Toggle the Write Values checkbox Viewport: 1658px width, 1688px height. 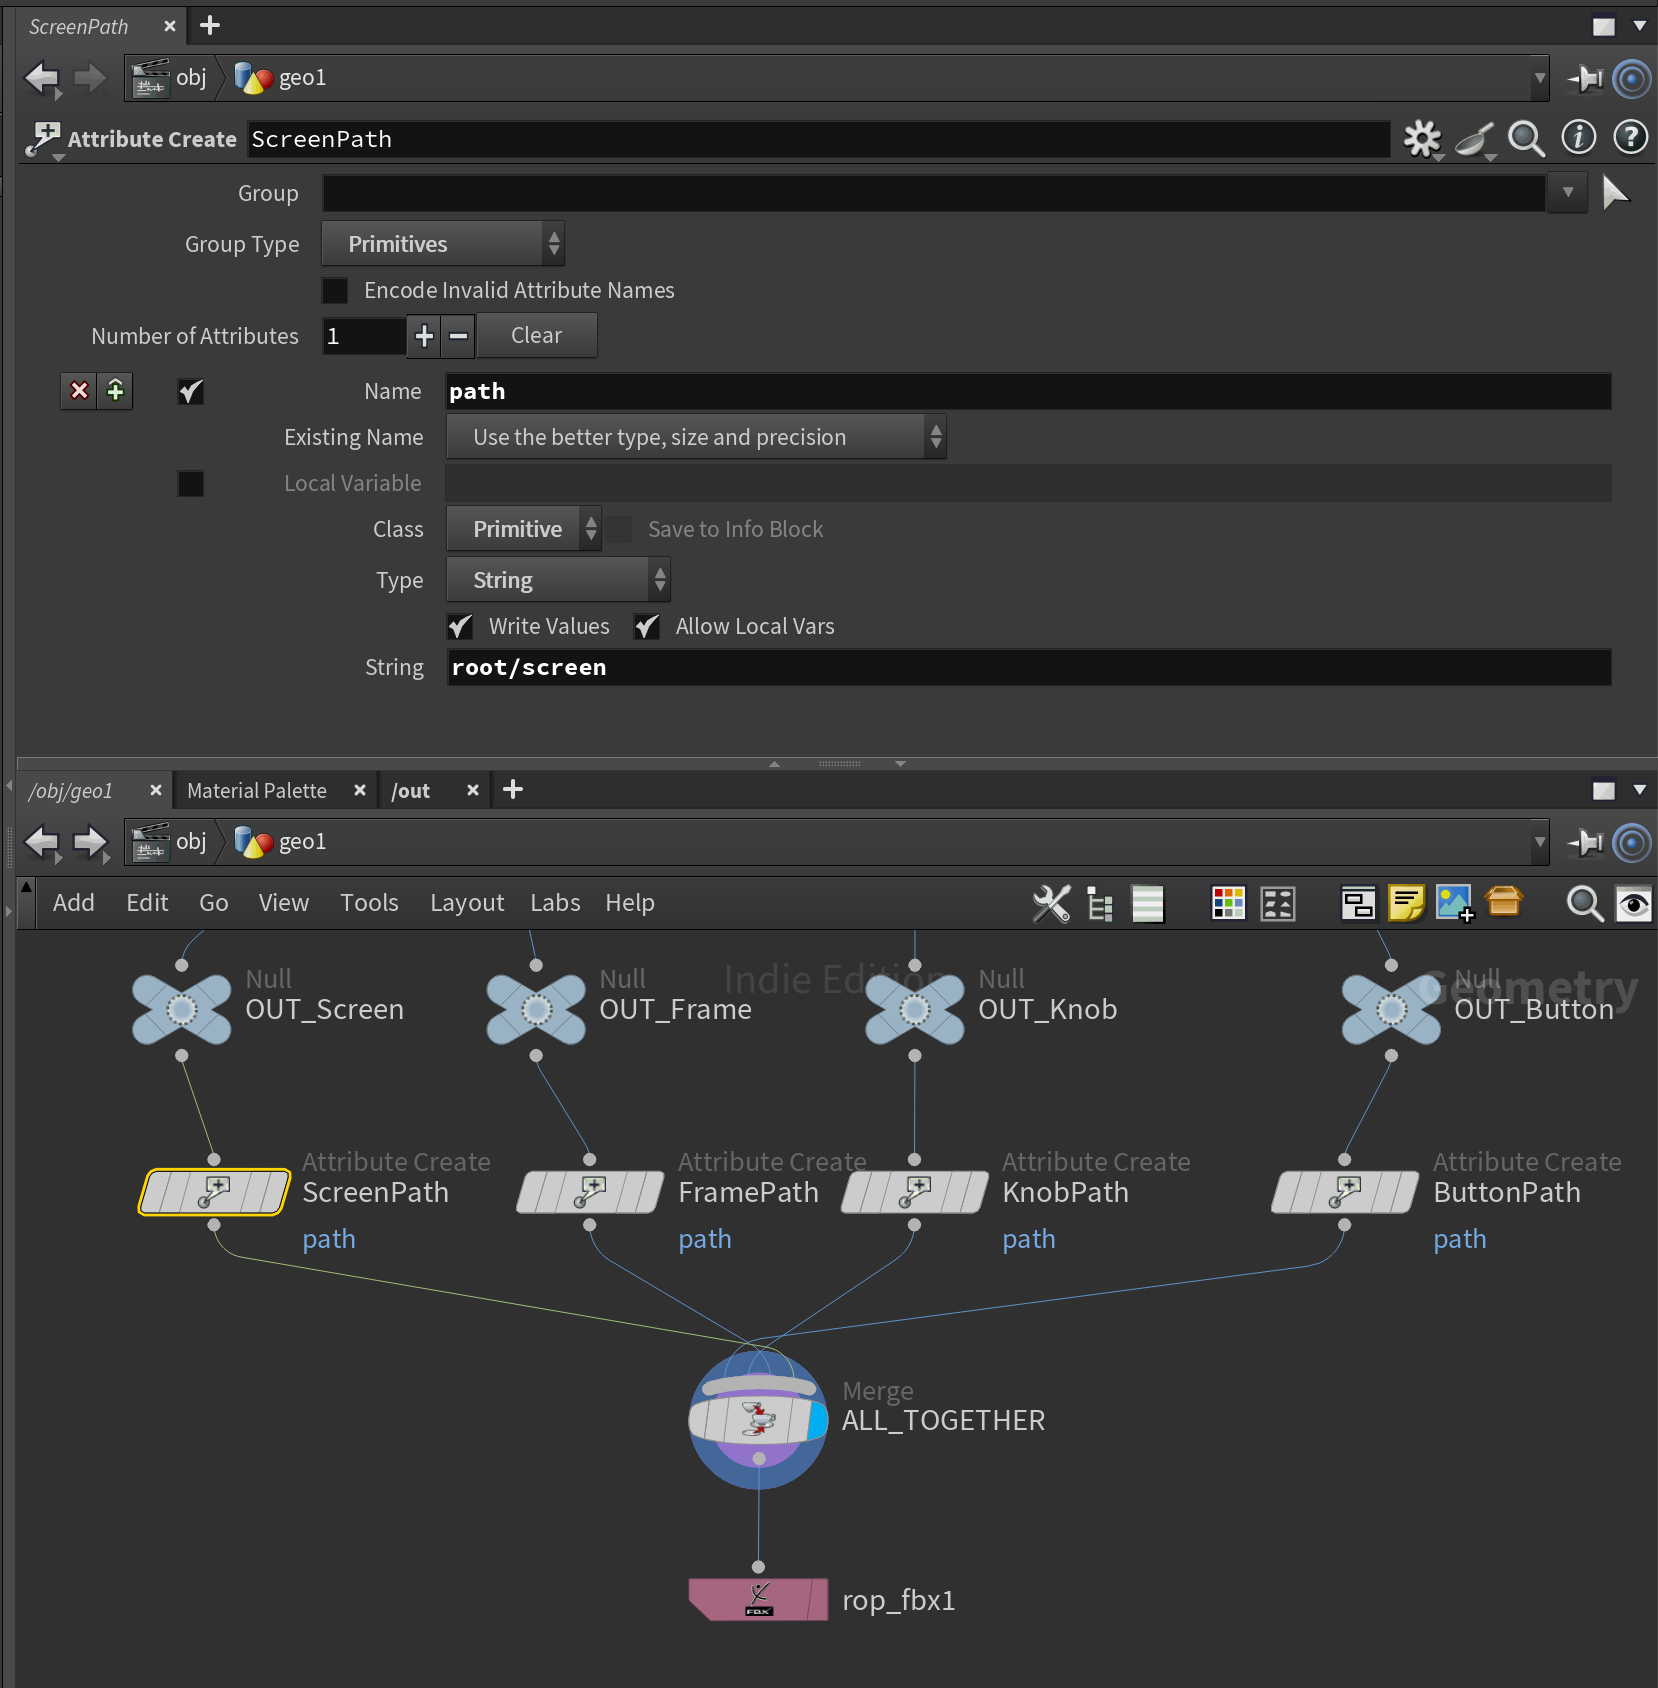(460, 627)
